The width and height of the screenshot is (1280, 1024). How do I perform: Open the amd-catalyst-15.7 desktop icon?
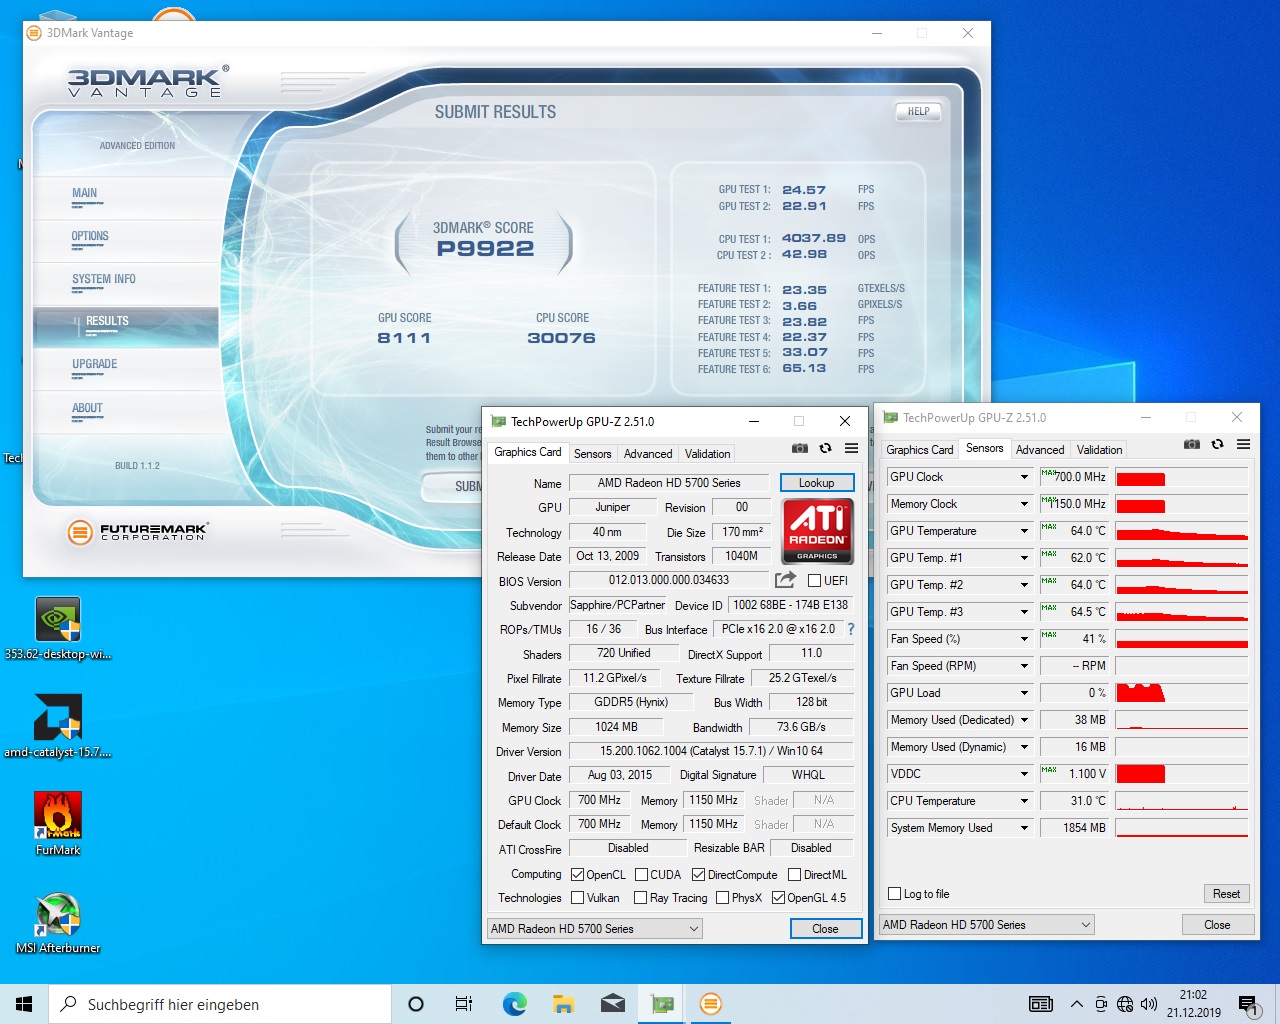(x=58, y=726)
